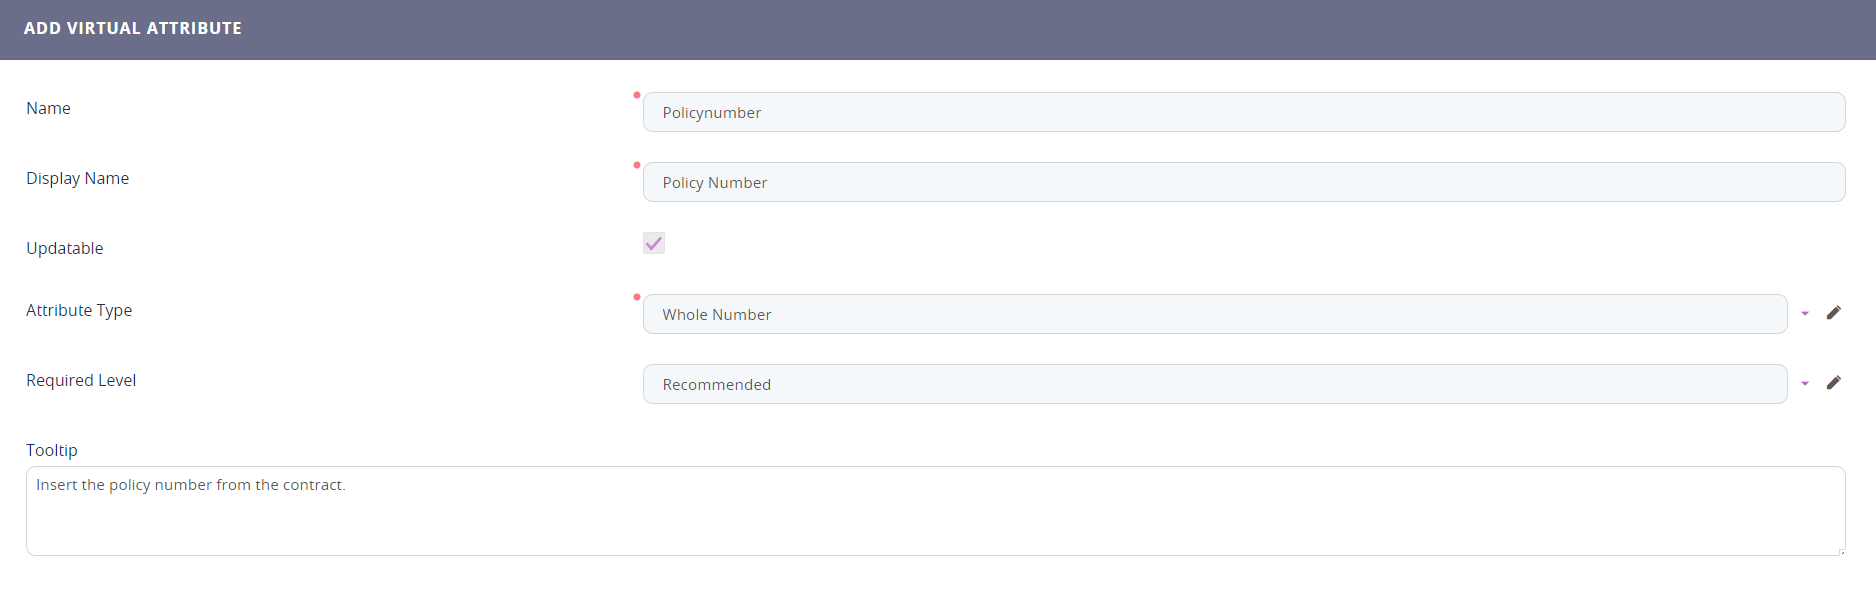Grab the Tooltip textarea resize handle
Screen dimensions: 1876x606
coord(1841,551)
